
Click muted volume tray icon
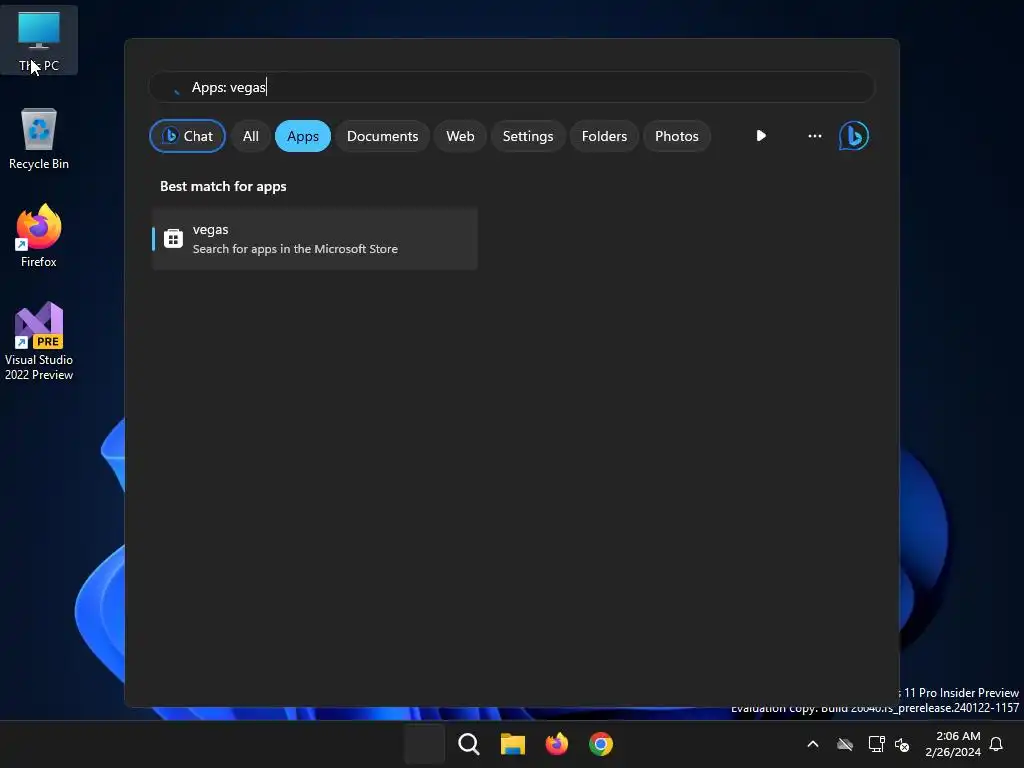tap(902, 744)
